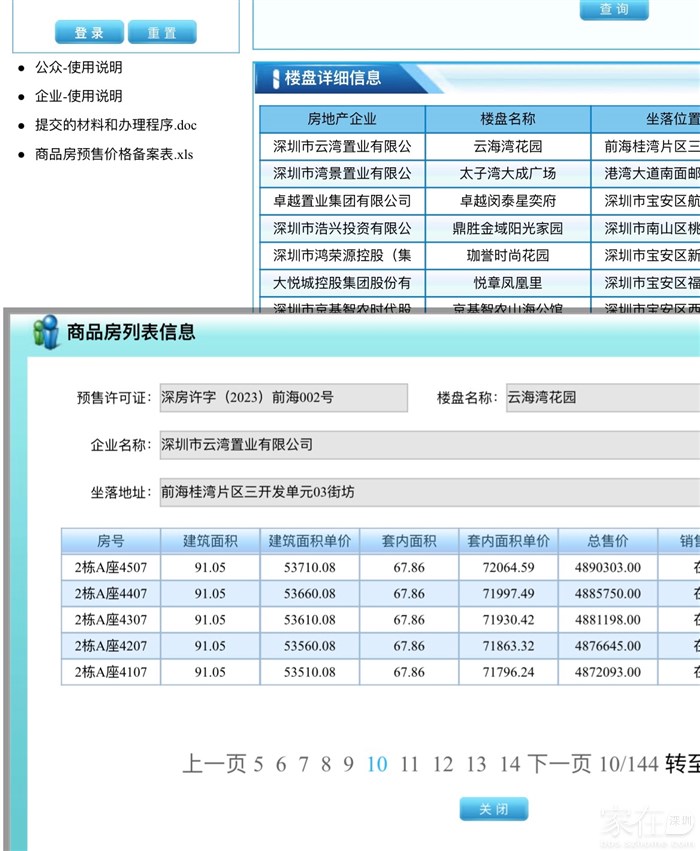Click the 商品房列表信息 people icon
The image size is (700, 851).
click(x=46, y=332)
